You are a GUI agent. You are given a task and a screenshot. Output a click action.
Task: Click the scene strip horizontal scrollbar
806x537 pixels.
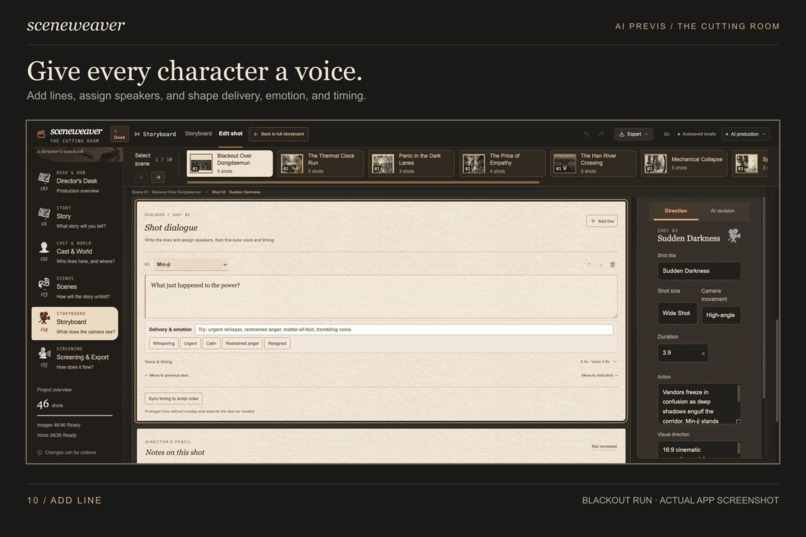(x=363, y=182)
